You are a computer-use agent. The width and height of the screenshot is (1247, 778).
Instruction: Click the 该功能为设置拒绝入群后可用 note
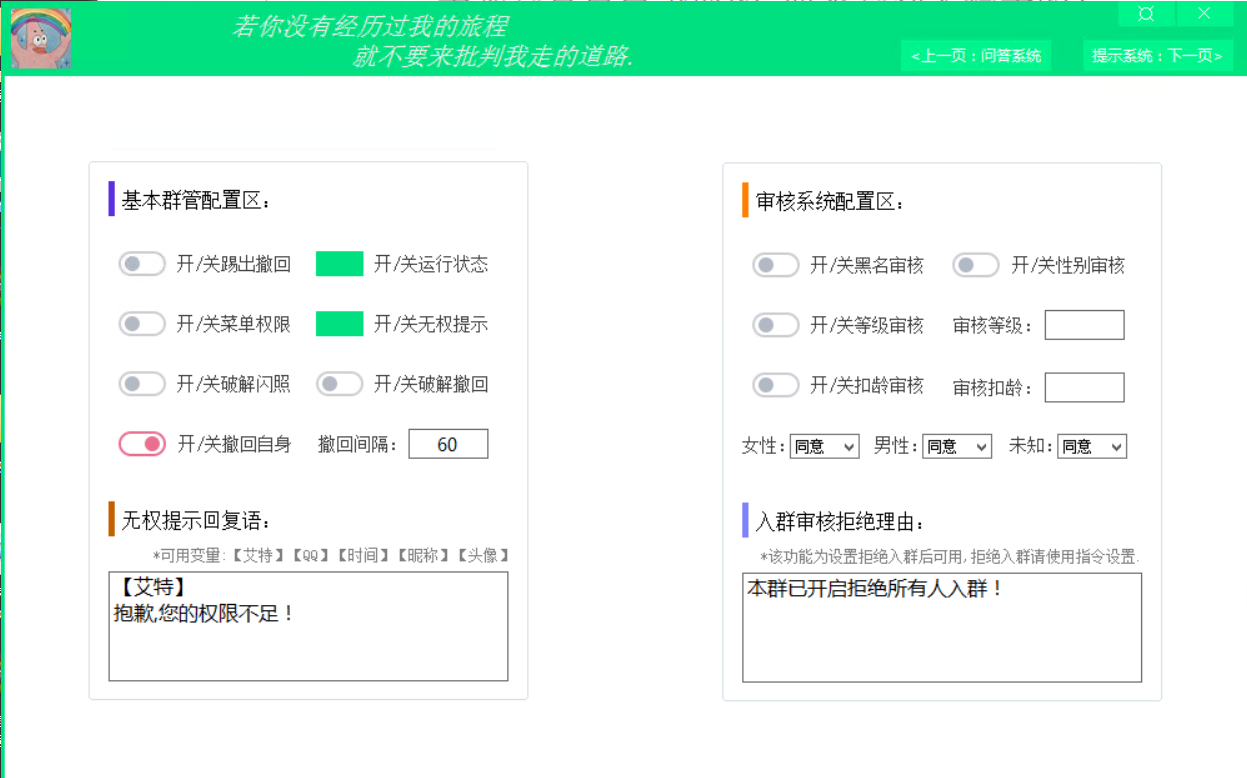pos(950,556)
